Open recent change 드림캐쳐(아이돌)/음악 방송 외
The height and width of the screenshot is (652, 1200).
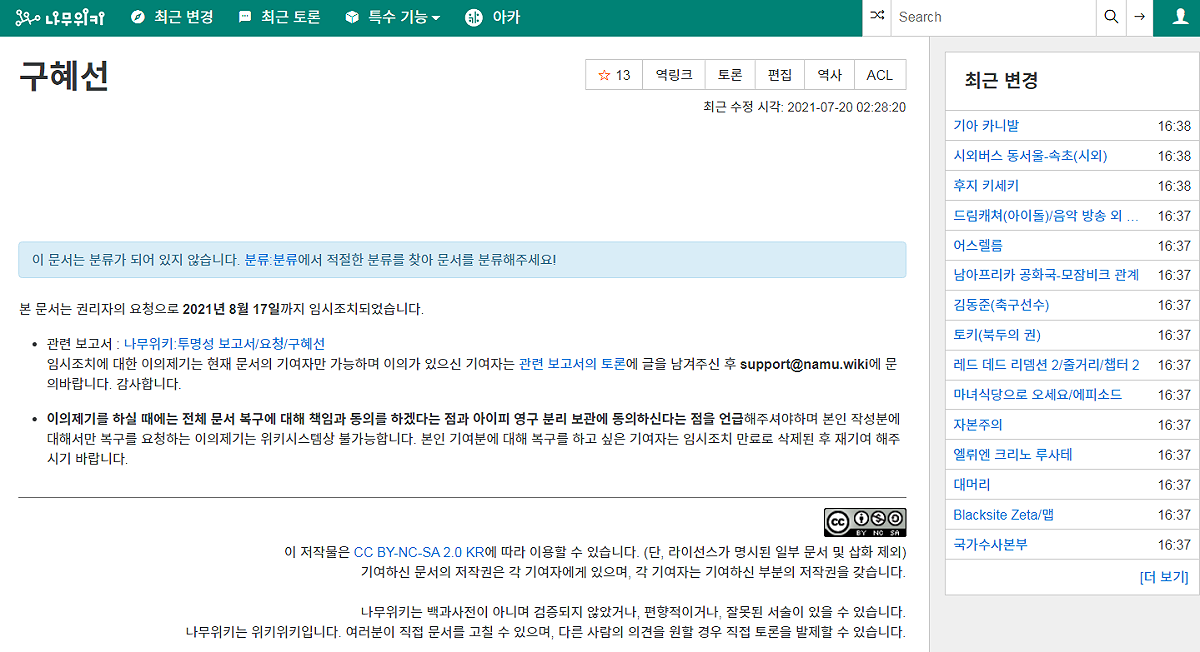tap(1046, 216)
